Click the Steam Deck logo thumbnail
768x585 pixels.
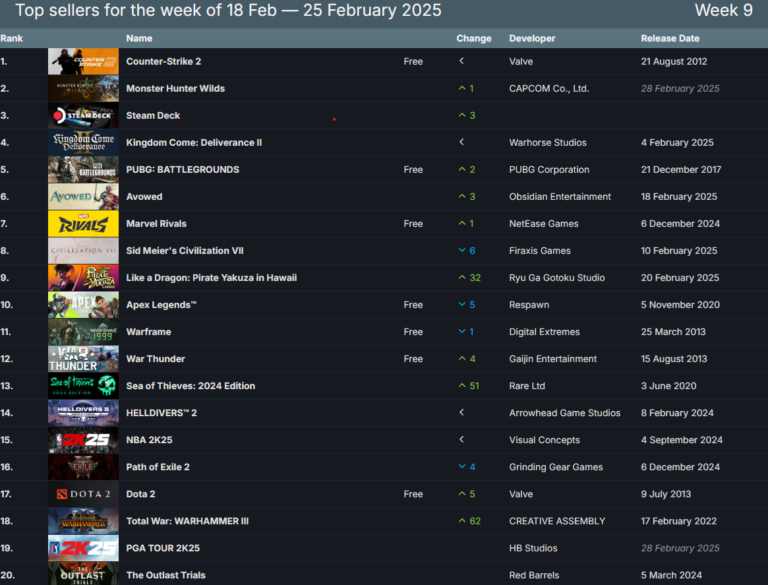tap(83, 116)
